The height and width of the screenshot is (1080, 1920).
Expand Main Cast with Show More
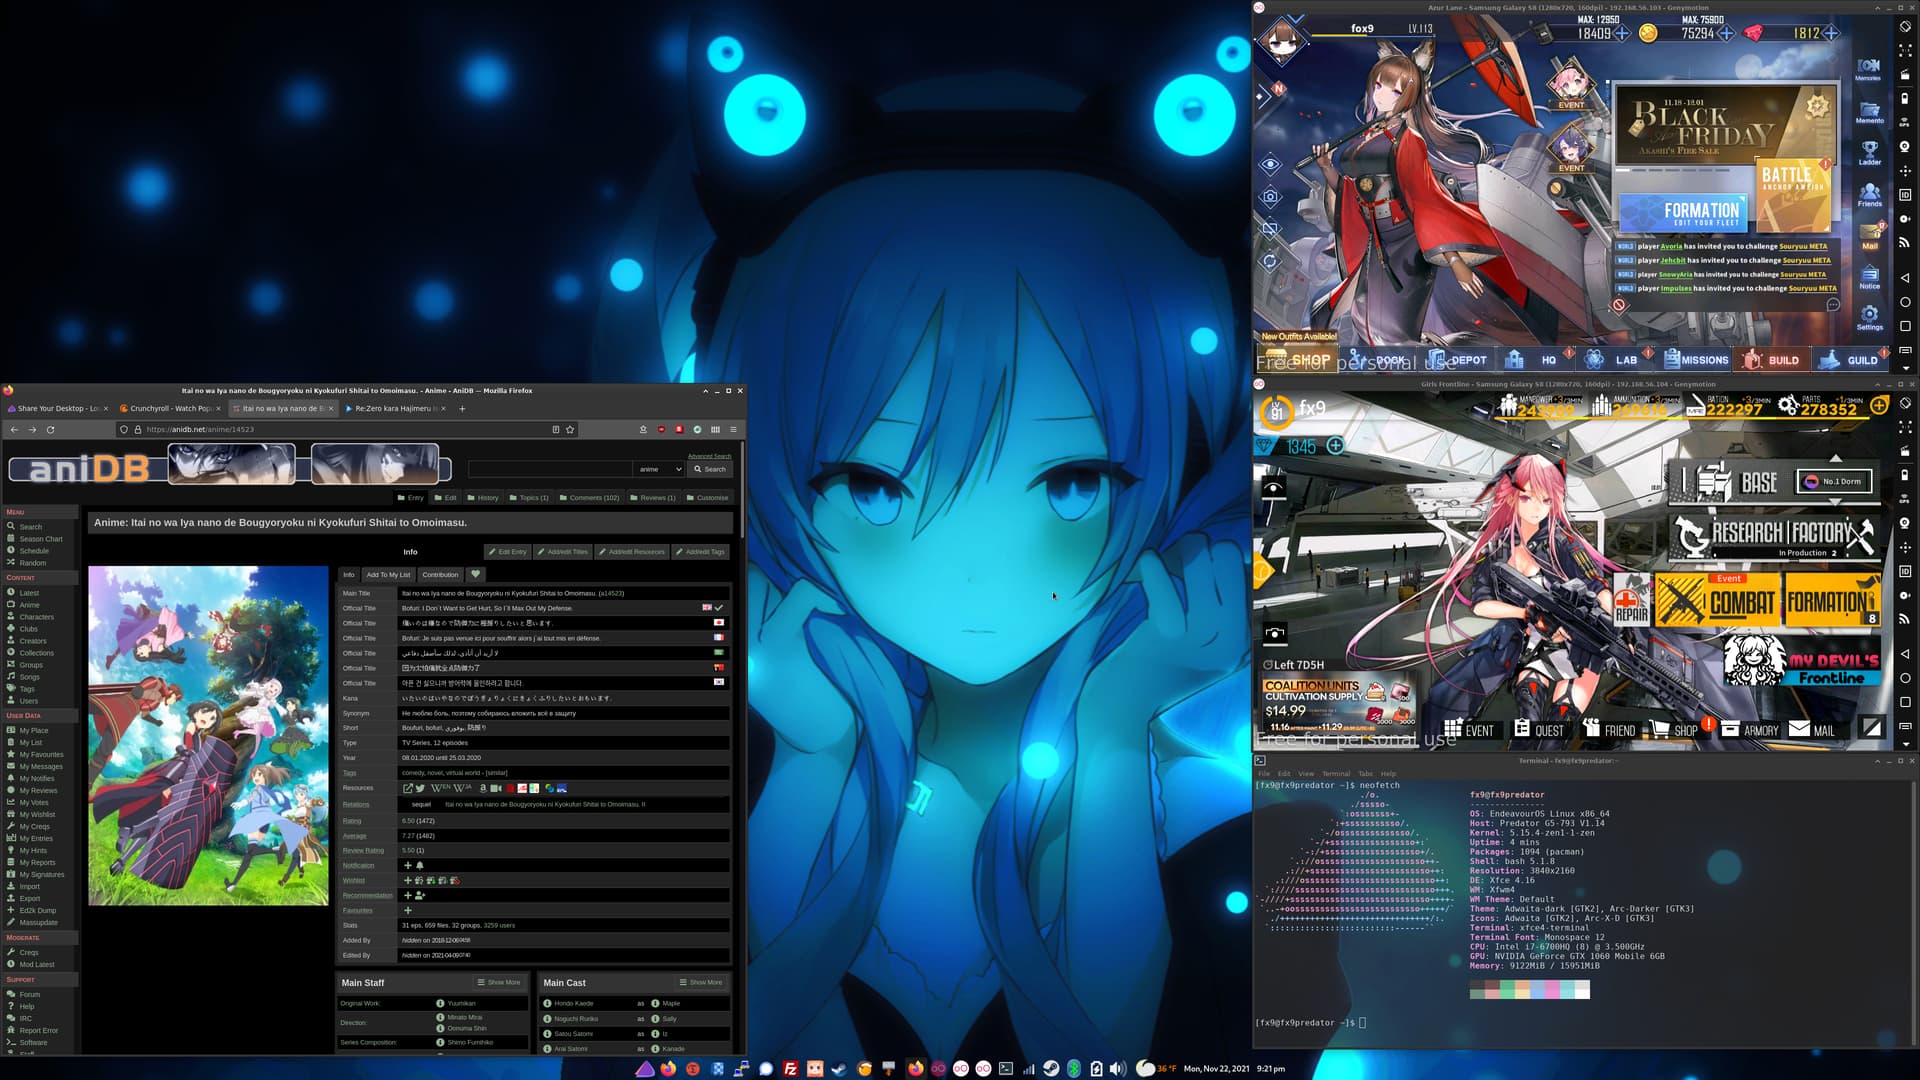[701, 982]
